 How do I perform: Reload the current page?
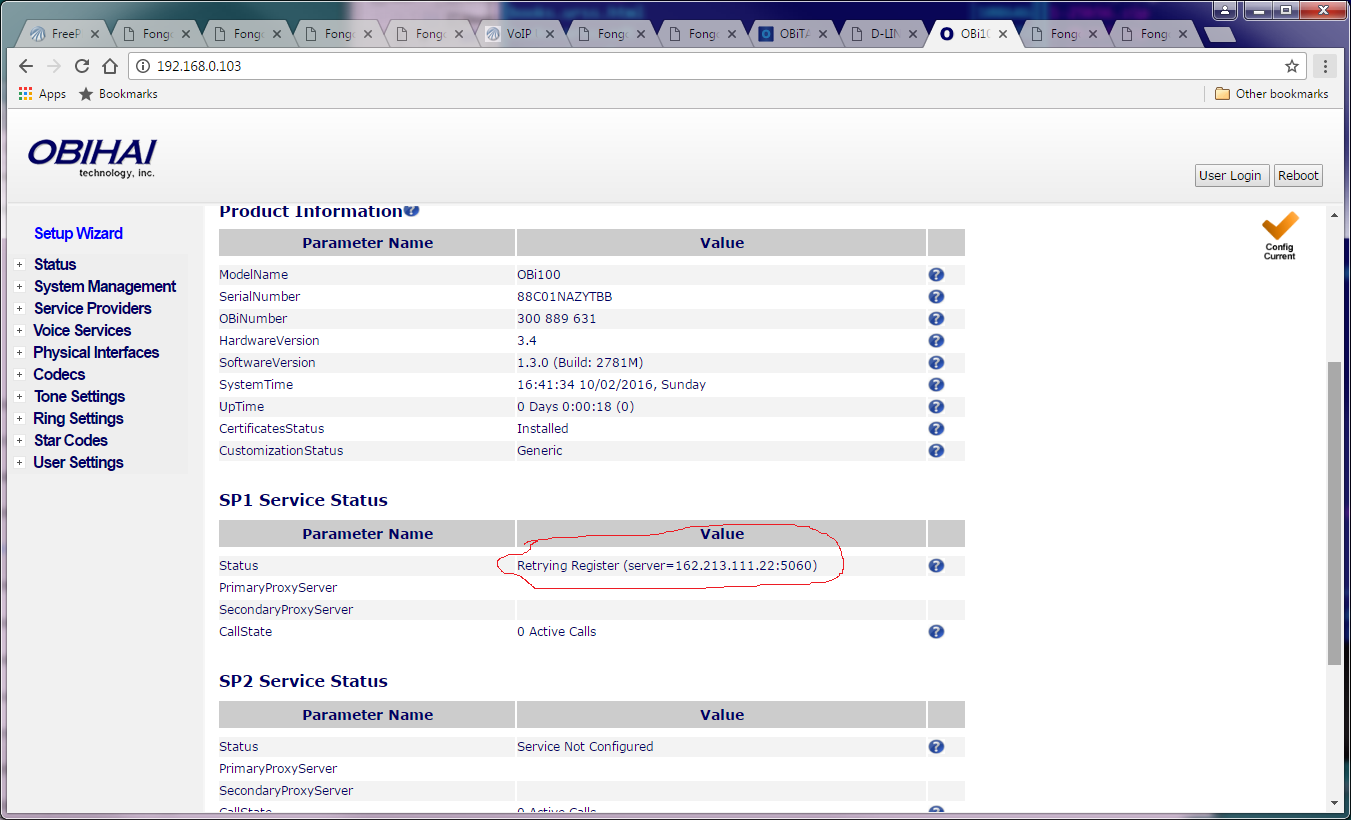(x=82, y=66)
